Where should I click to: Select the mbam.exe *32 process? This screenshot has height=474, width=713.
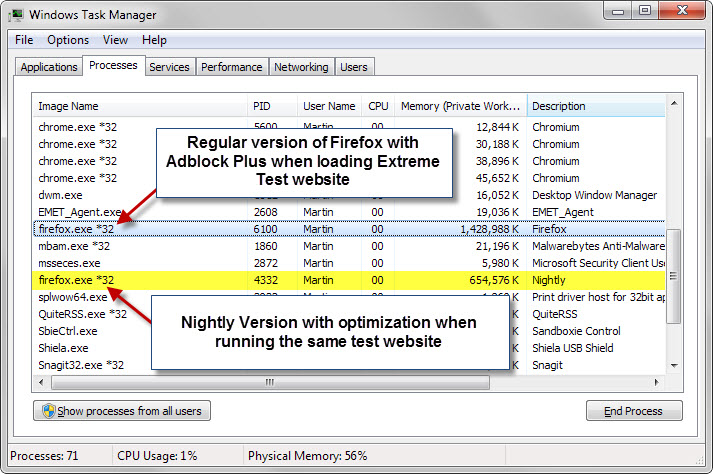coord(349,246)
